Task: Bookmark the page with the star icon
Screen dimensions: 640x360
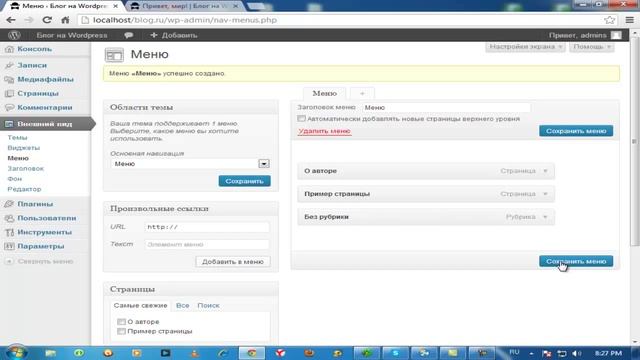Action: tap(609, 20)
